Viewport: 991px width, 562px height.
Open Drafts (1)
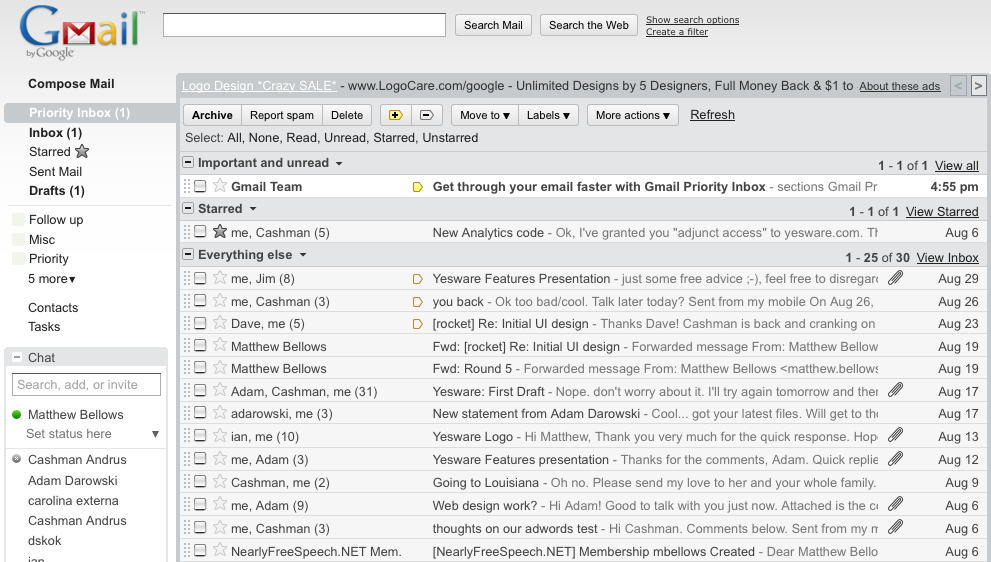click(x=57, y=191)
